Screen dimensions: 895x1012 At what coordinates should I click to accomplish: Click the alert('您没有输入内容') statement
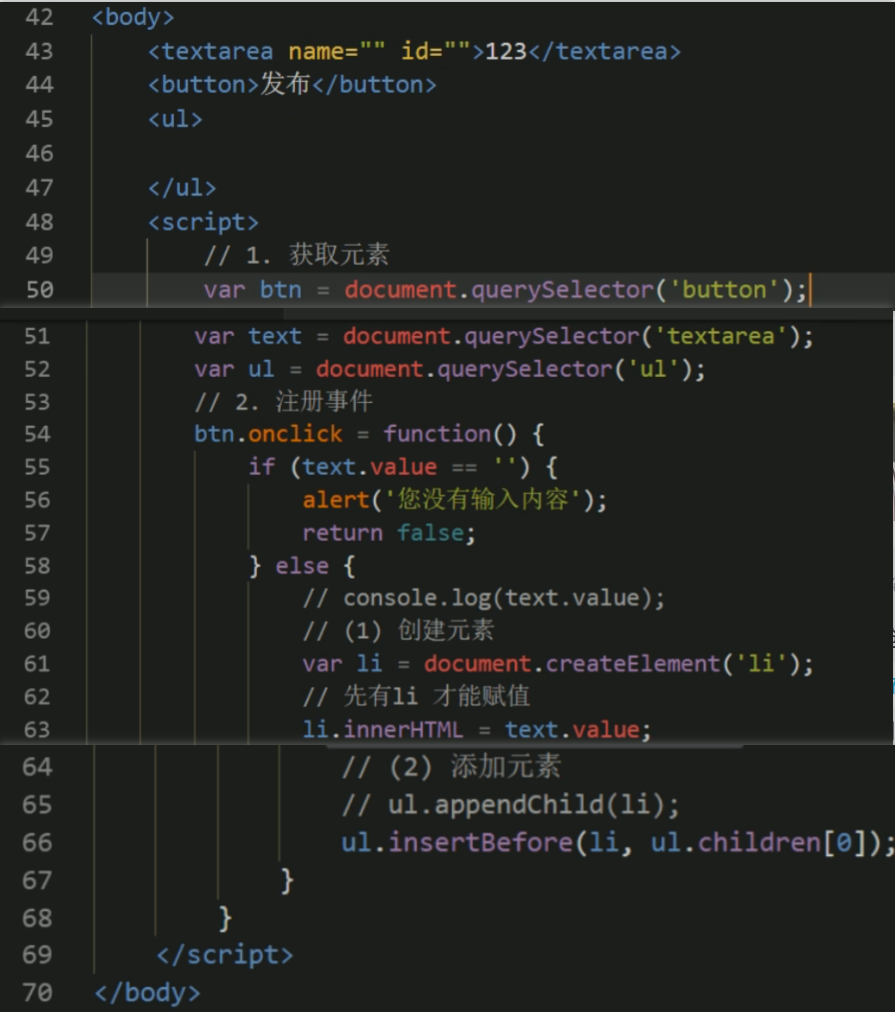click(x=455, y=500)
